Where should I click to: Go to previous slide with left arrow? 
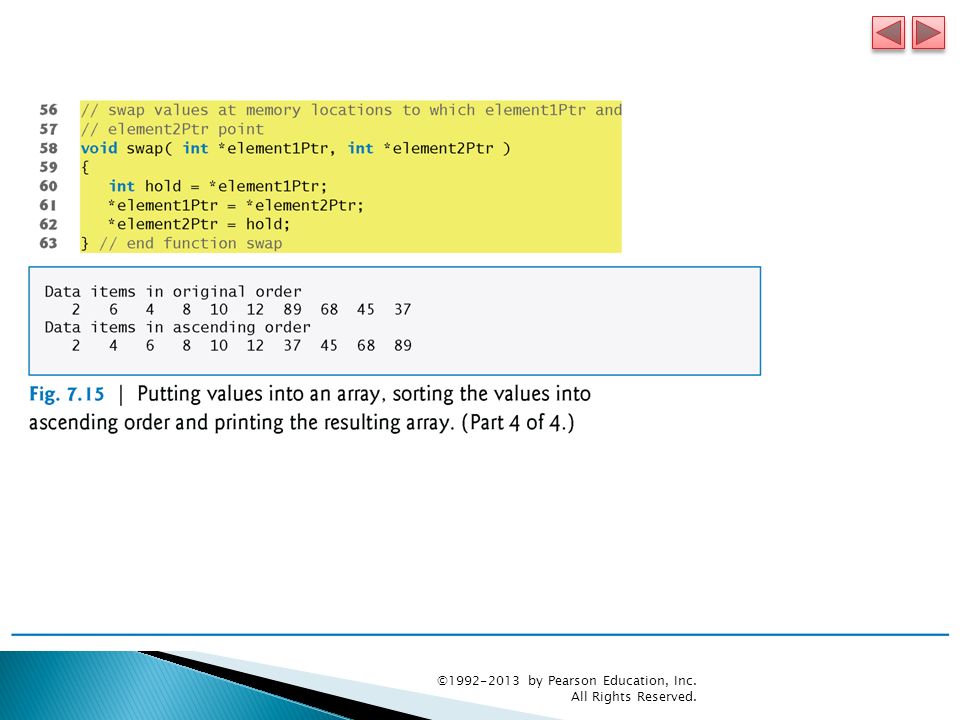[x=888, y=33]
